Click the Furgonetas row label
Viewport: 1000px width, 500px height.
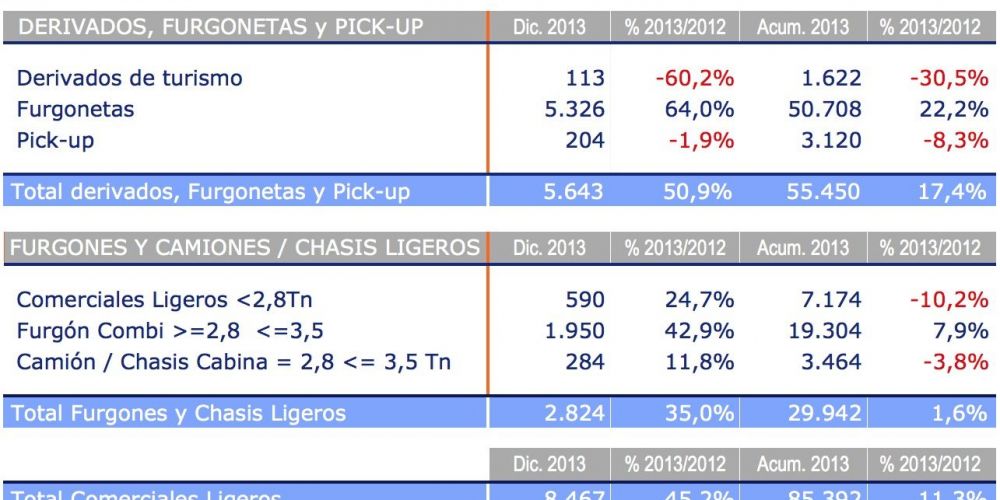(76, 109)
